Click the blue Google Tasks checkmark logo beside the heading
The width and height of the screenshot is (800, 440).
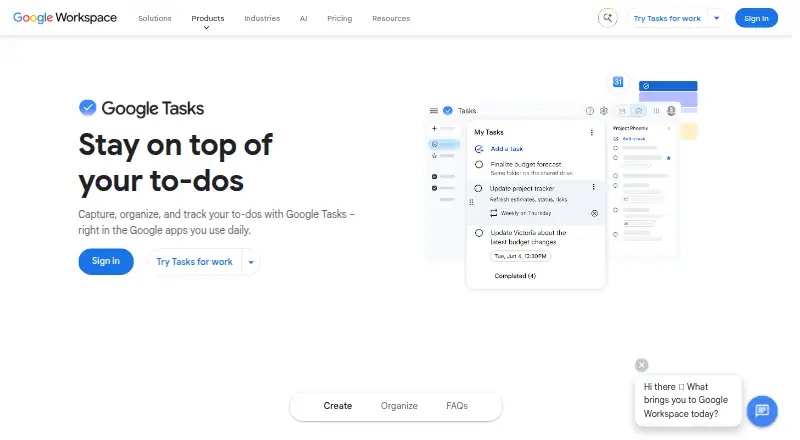point(88,108)
